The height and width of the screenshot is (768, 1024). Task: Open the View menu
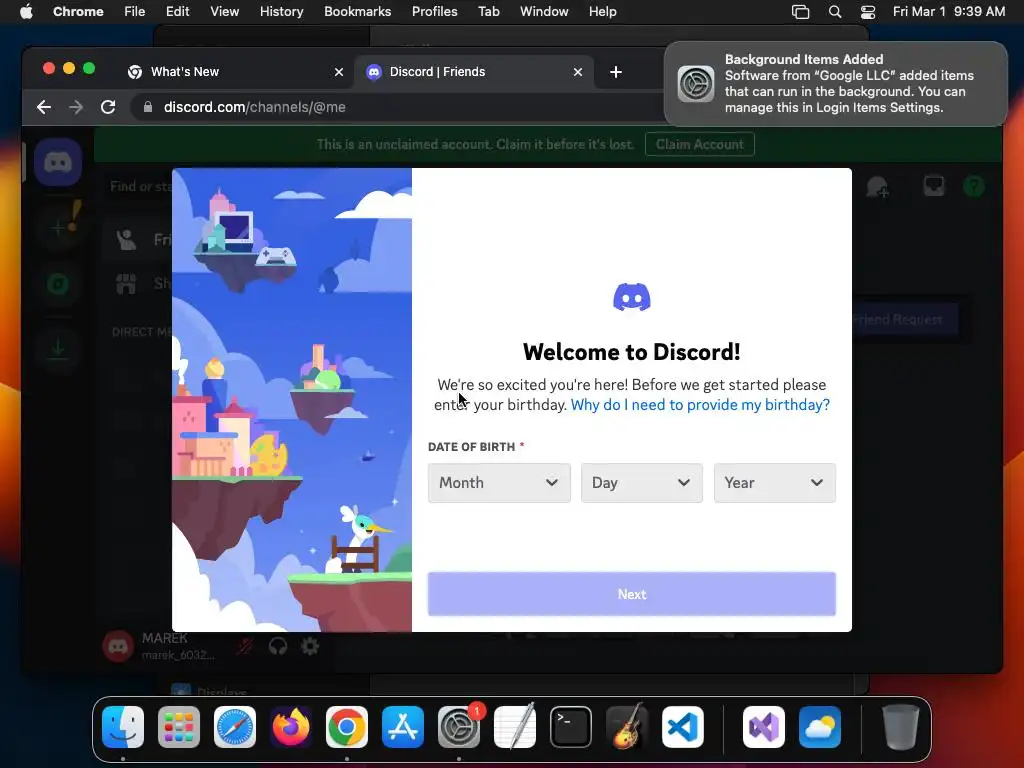(x=225, y=12)
